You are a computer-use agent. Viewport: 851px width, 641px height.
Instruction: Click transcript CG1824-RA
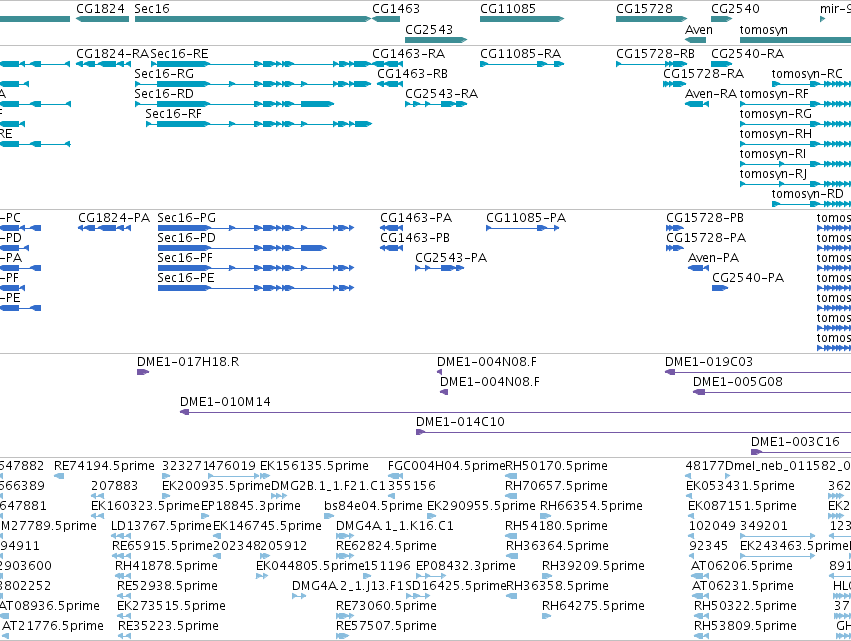103,64
